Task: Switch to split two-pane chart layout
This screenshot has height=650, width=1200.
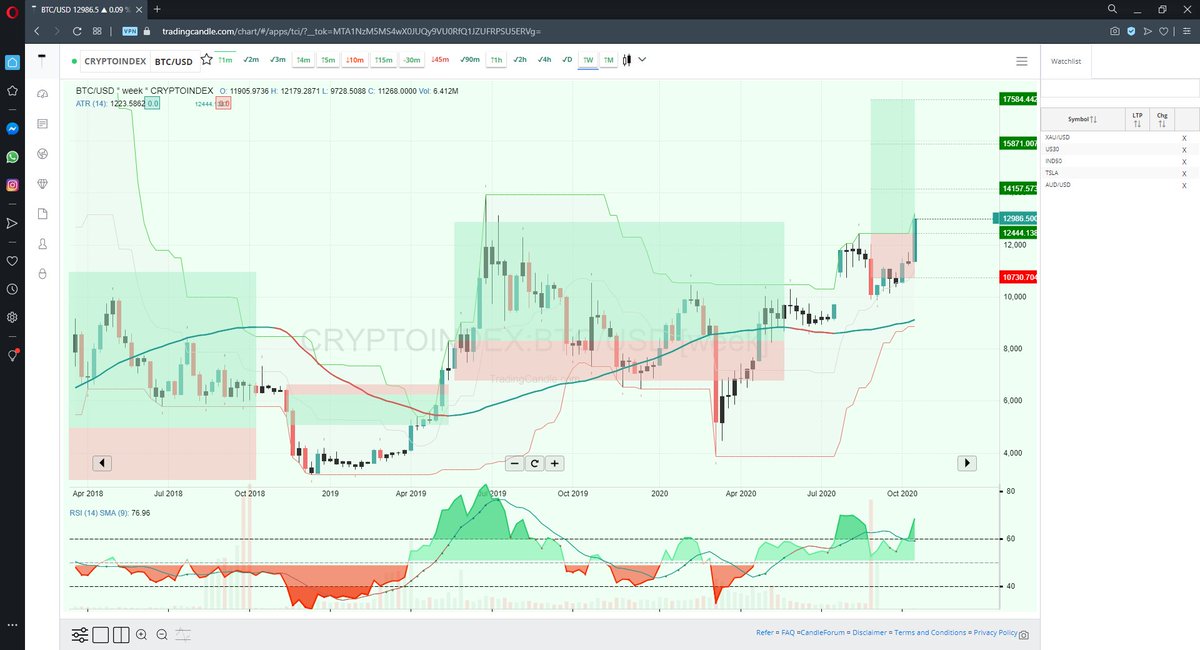Action: (121, 634)
